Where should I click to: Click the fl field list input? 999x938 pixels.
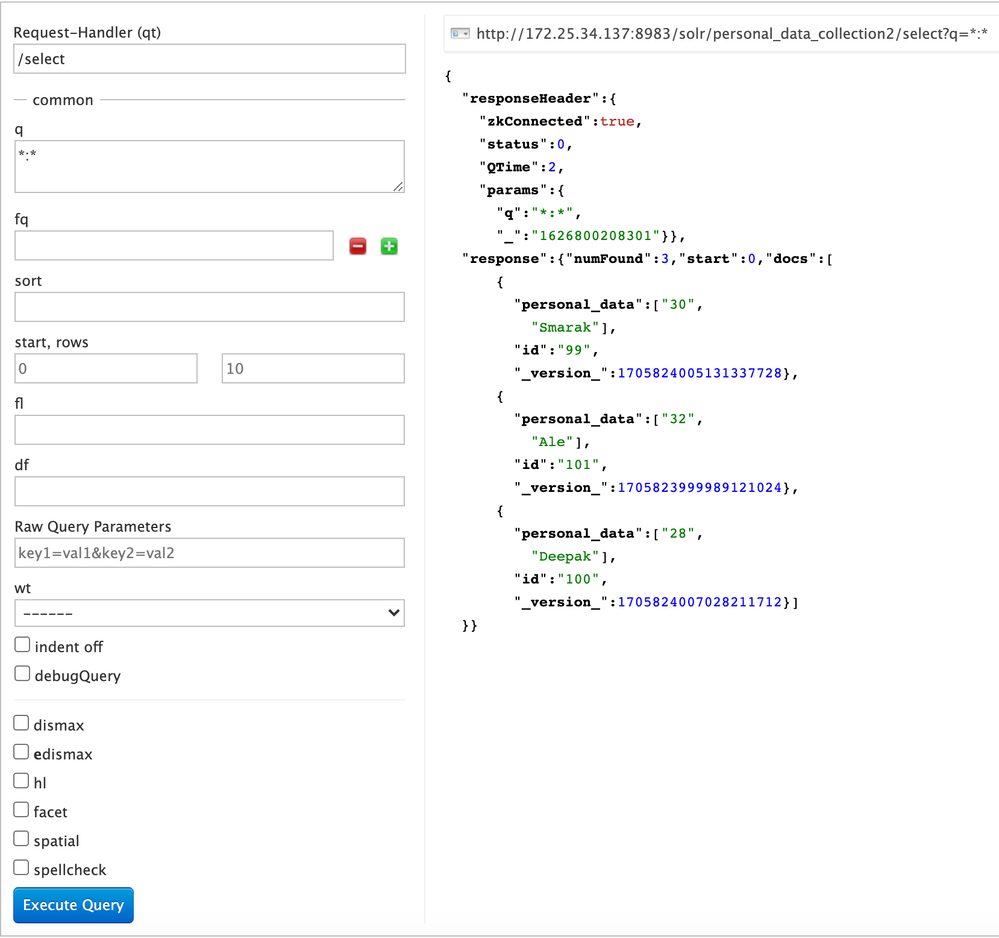pos(210,430)
